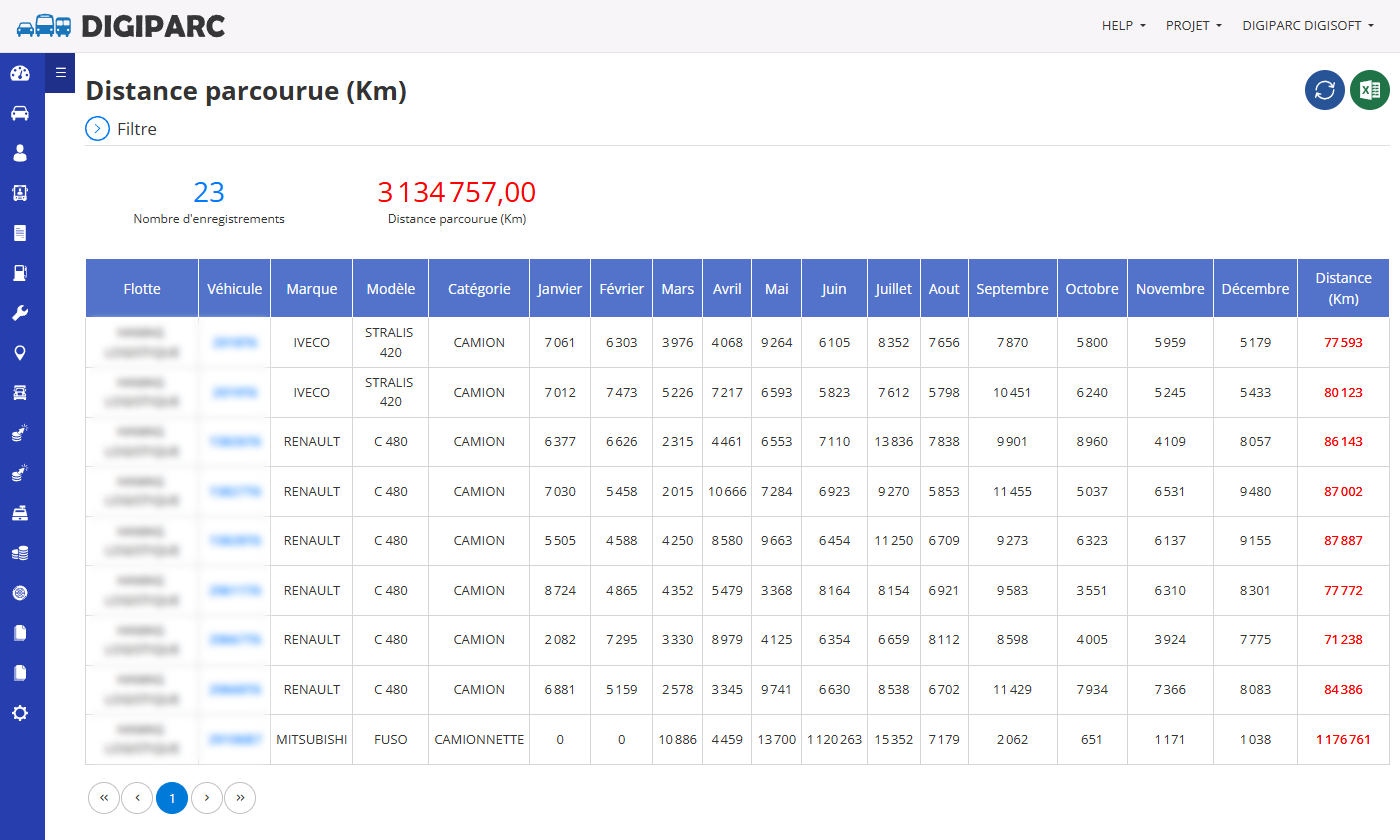This screenshot has width=1400, height=840.
Task: Click the Juin column header
Action: (834, 289)
